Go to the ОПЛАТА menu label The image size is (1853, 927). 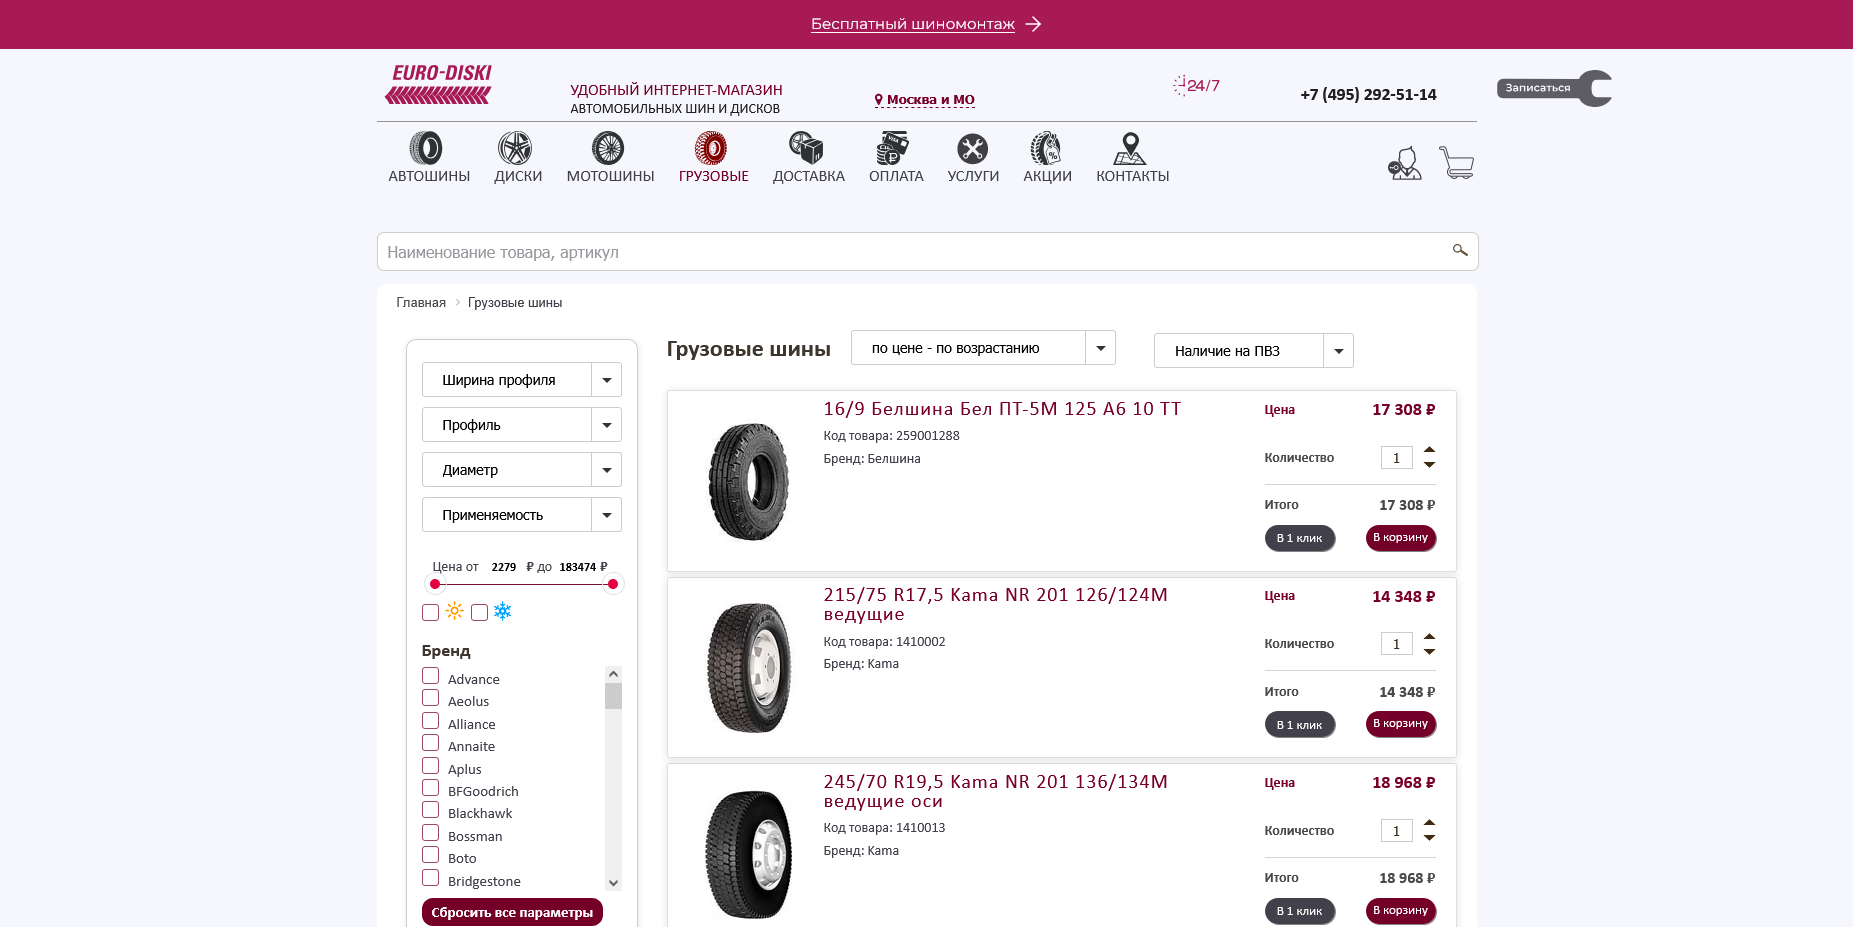tap(896, 176)
